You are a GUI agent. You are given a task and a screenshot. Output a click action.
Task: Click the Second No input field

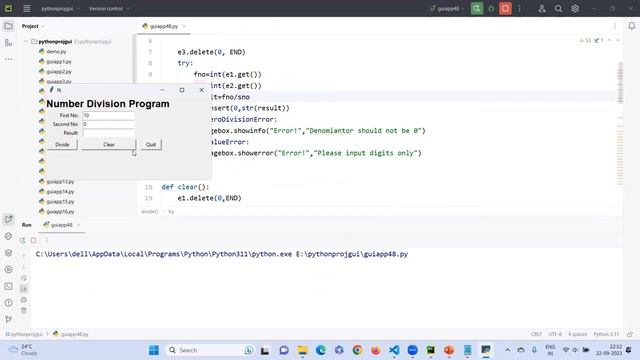(x=109, y=124)
